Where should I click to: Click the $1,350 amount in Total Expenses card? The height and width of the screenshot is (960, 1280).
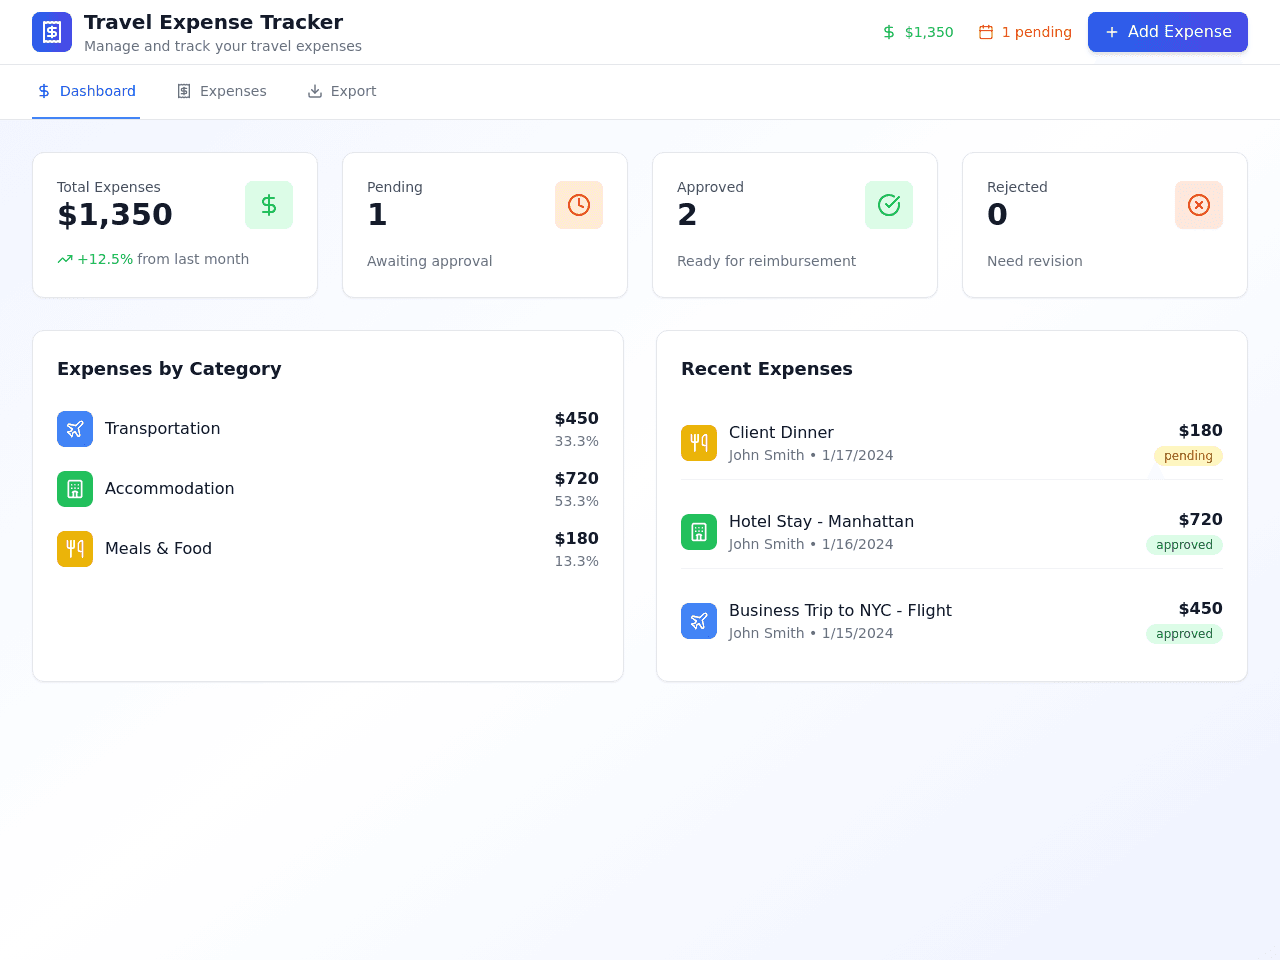pos(115,214)
